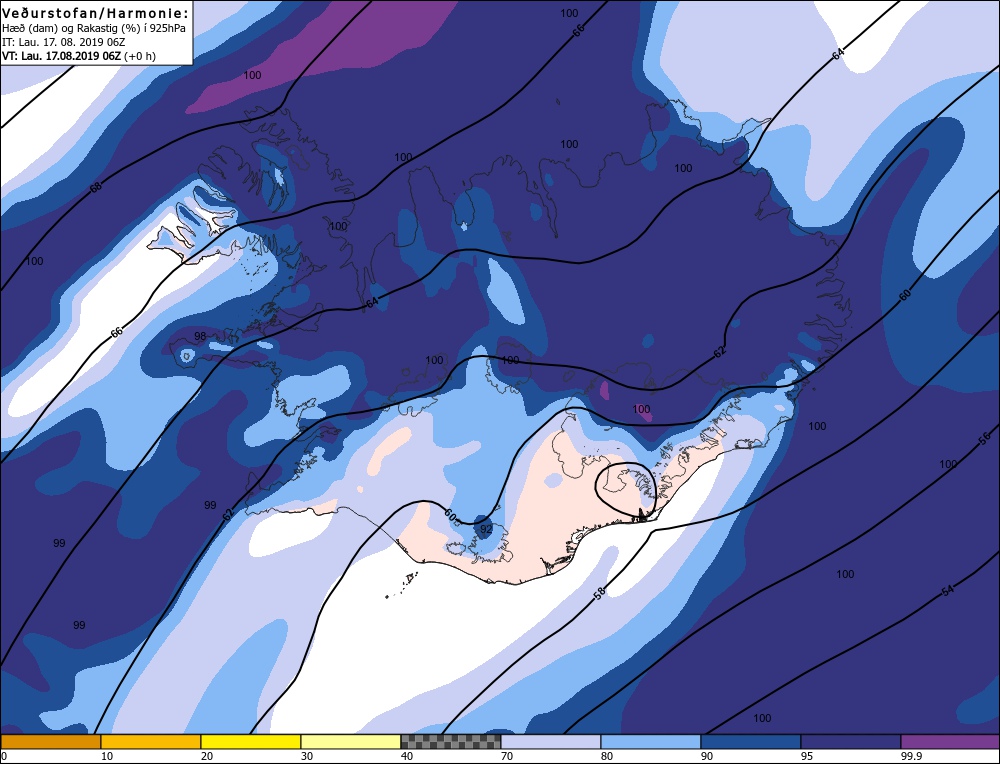Click the yellow 20-30 legend swatch
The width and height of the screenshot is (1000, 764).
[x=251, y=741]
